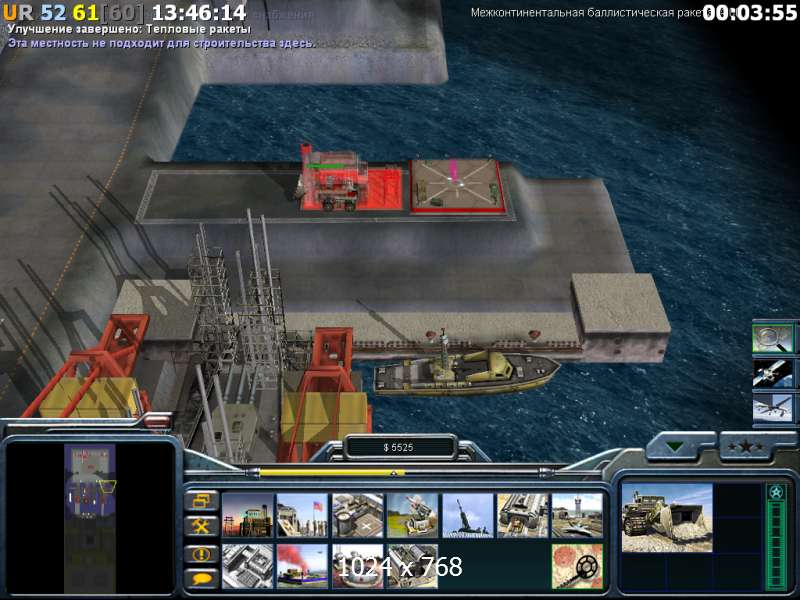Open the chat speech bubble button

[201, 579]
